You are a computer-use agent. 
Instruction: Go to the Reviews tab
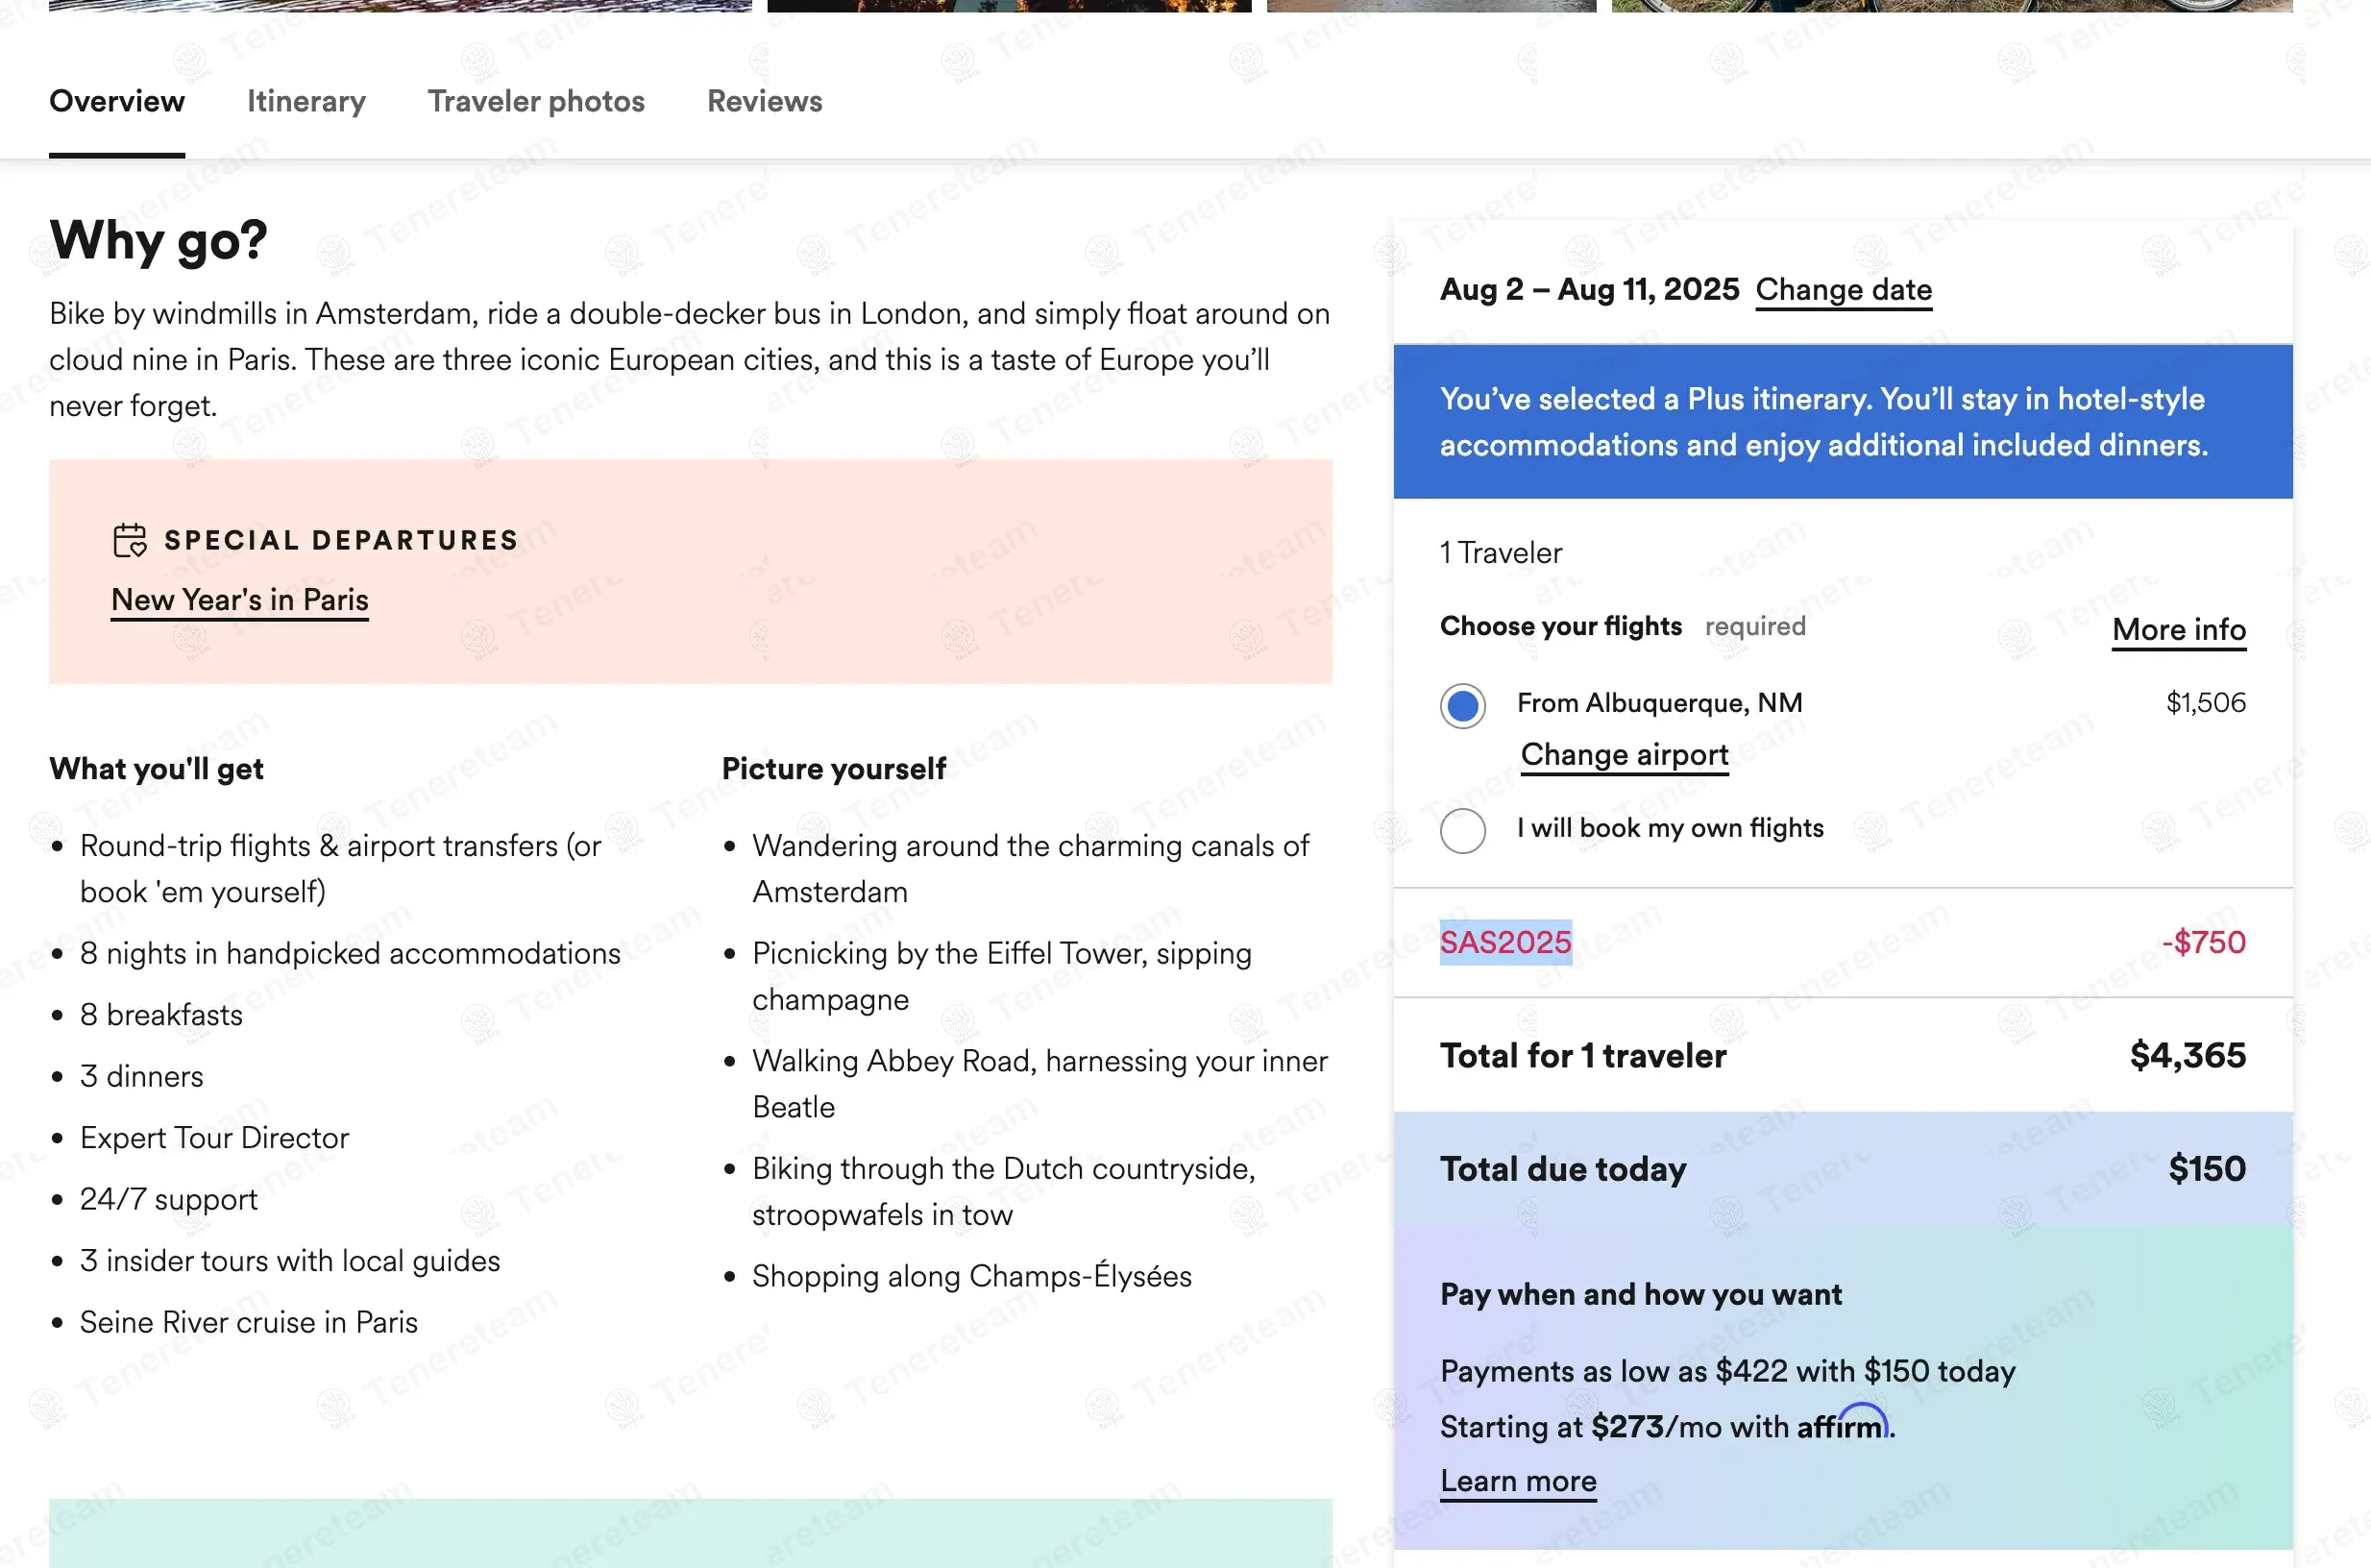[x=764, y=101]
